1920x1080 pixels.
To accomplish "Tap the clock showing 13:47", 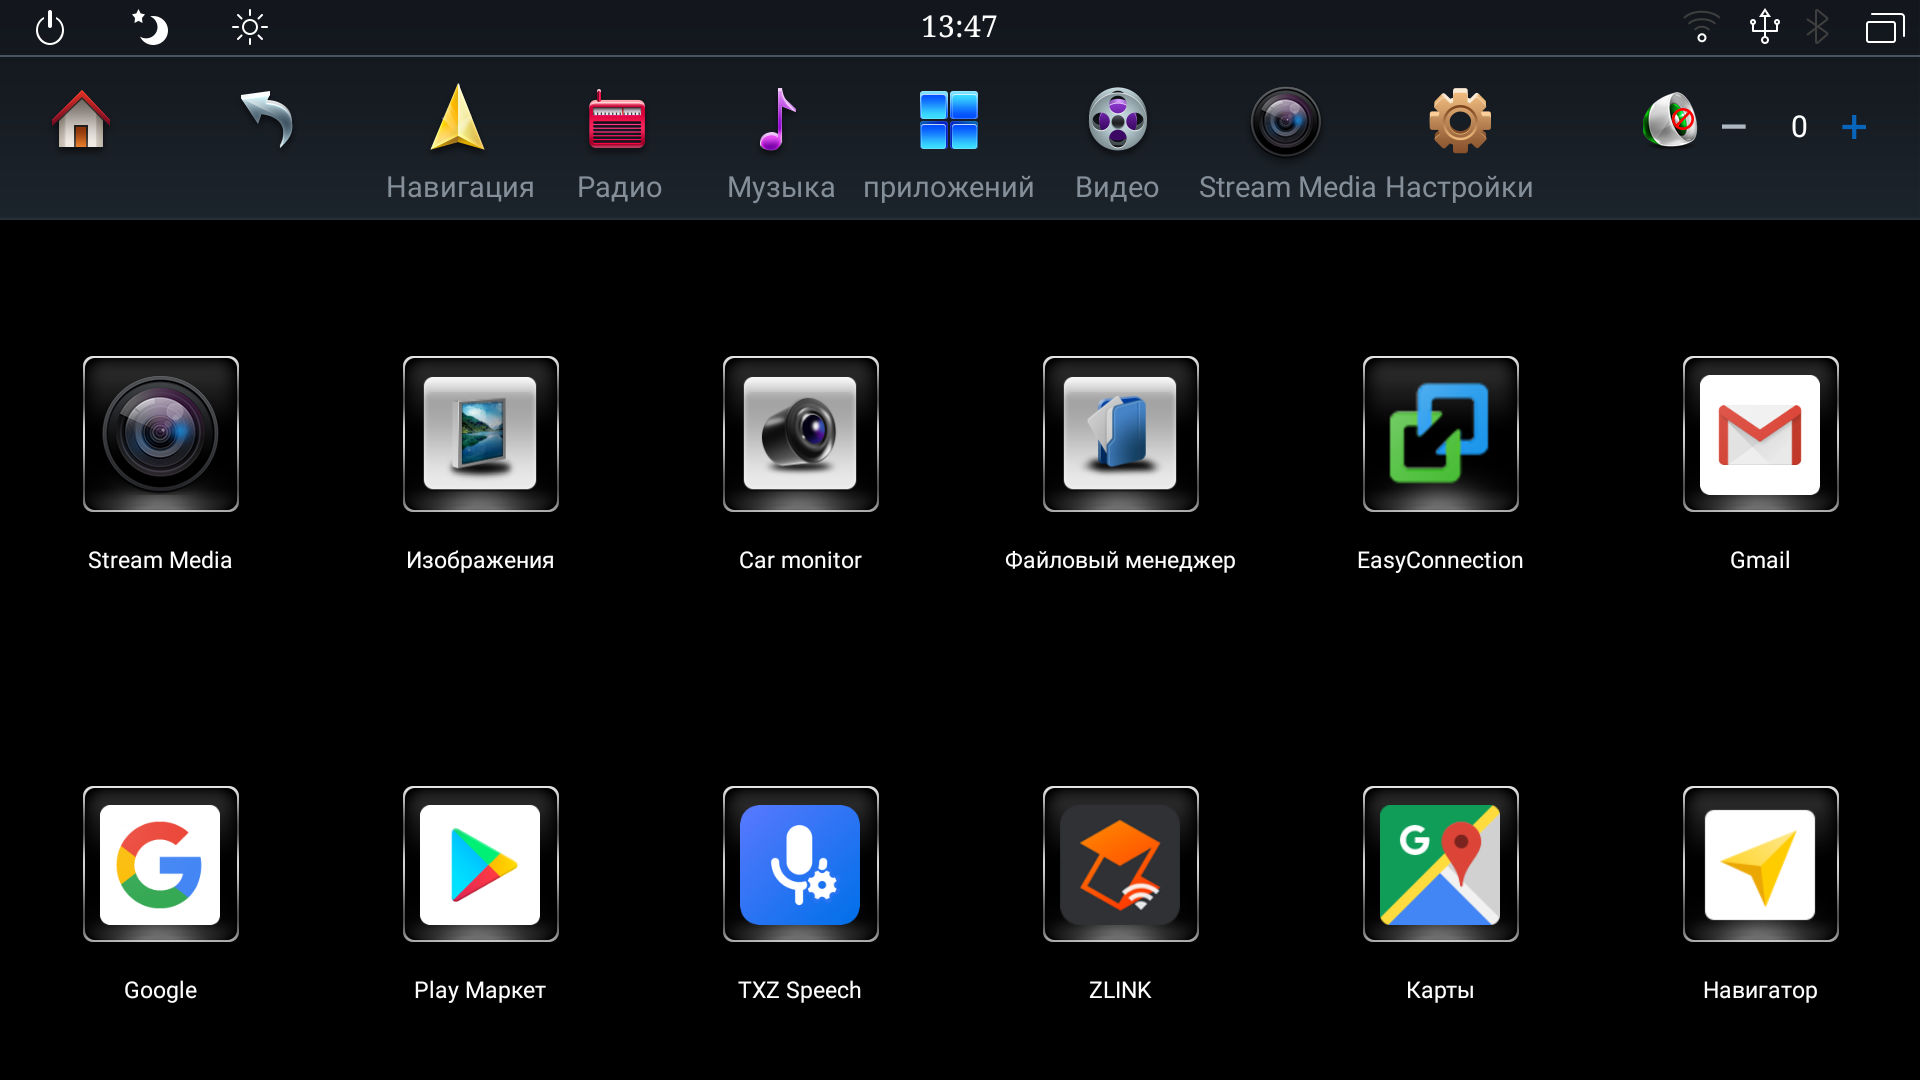I will 959,27.
